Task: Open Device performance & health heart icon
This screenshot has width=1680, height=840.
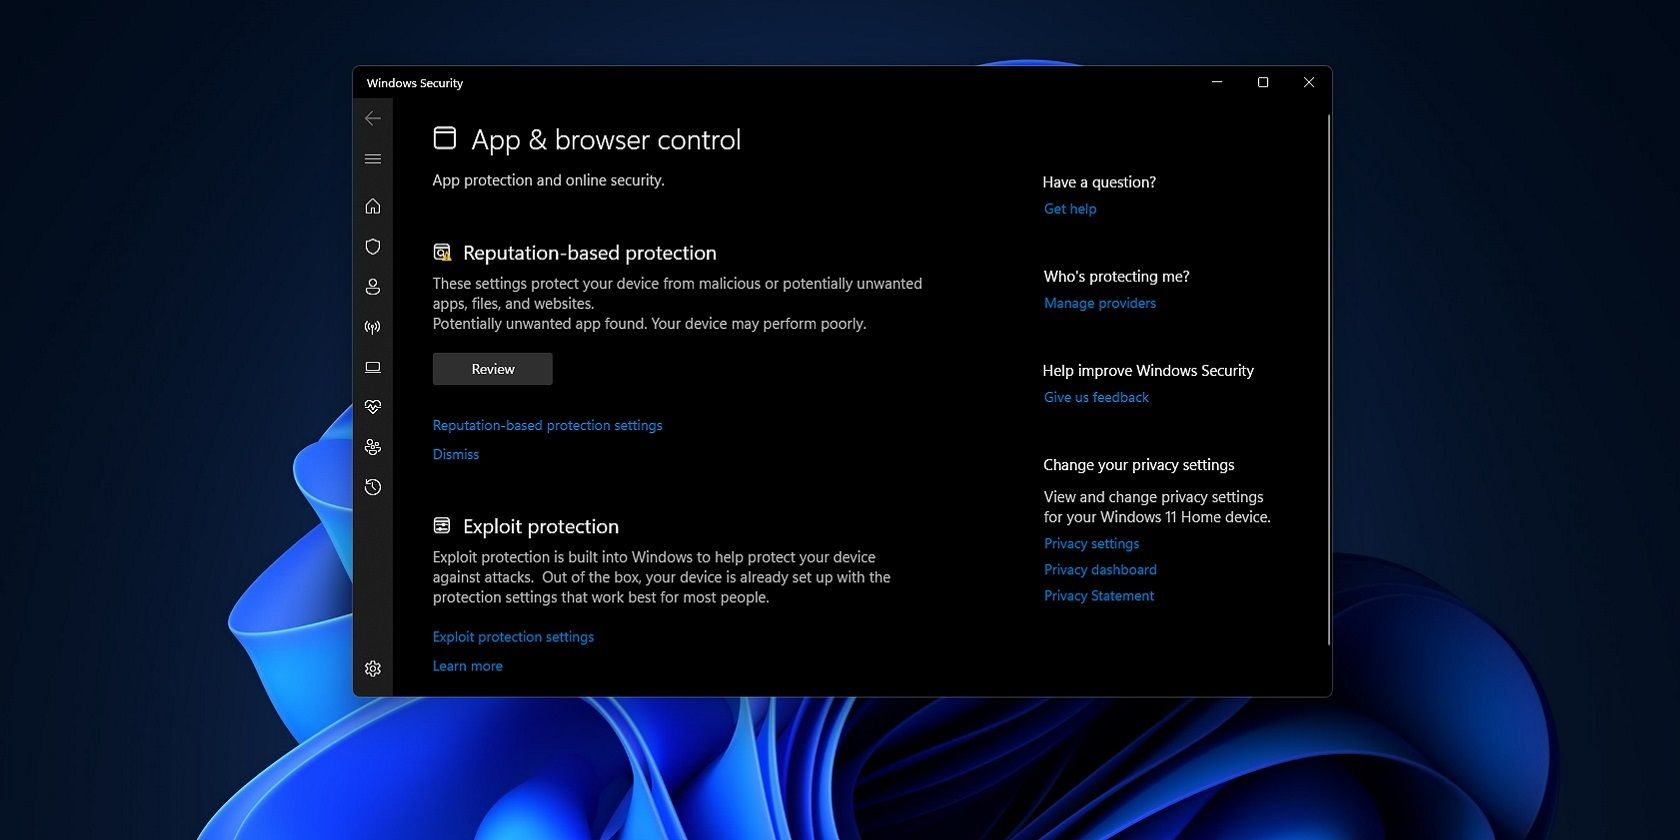Action: 373,407
